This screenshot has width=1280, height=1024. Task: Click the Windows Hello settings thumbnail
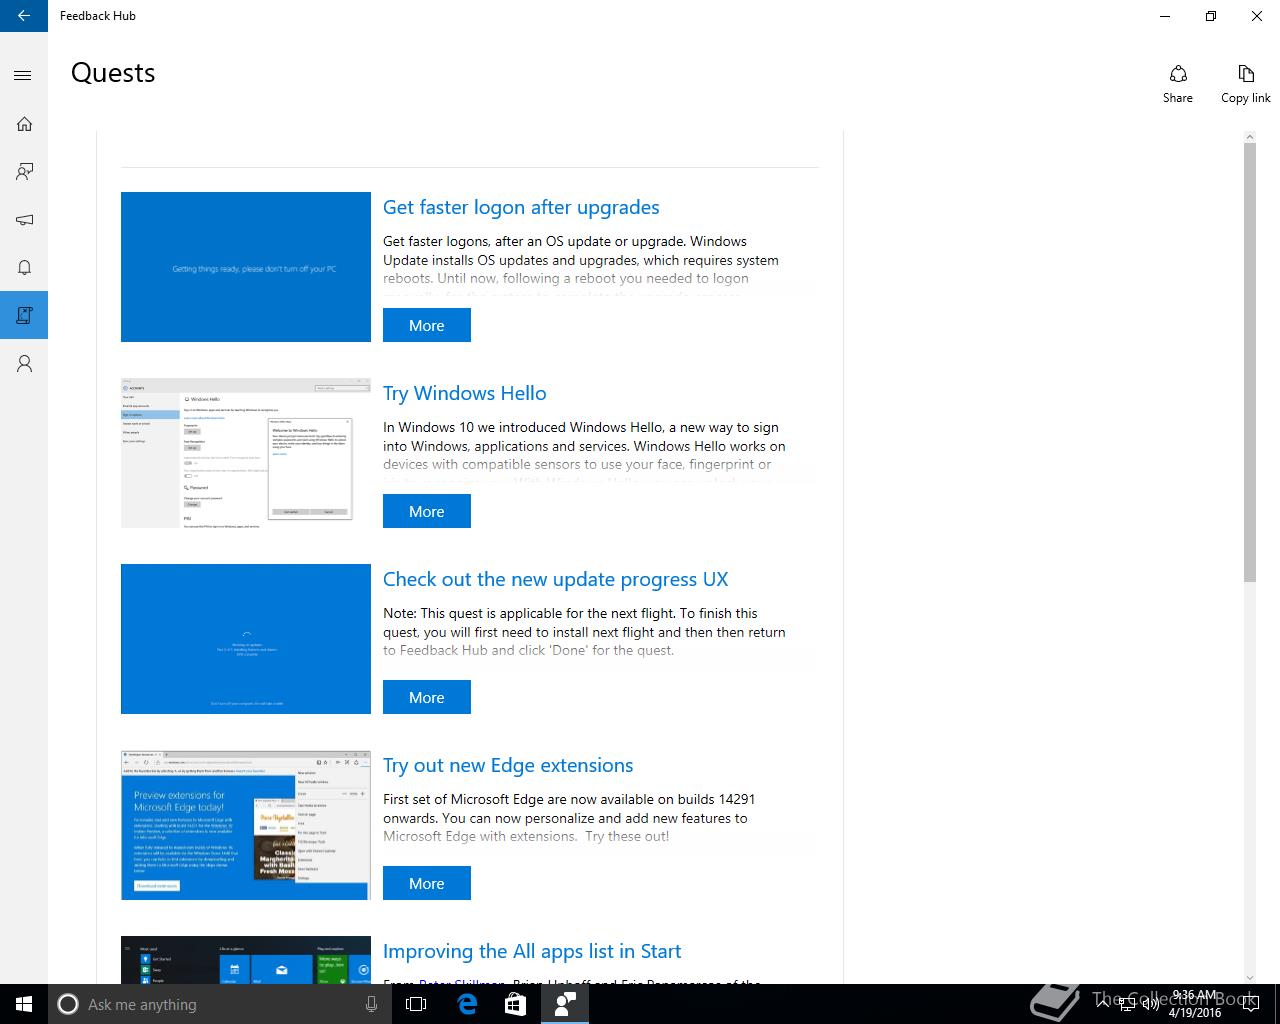[246, 453]
